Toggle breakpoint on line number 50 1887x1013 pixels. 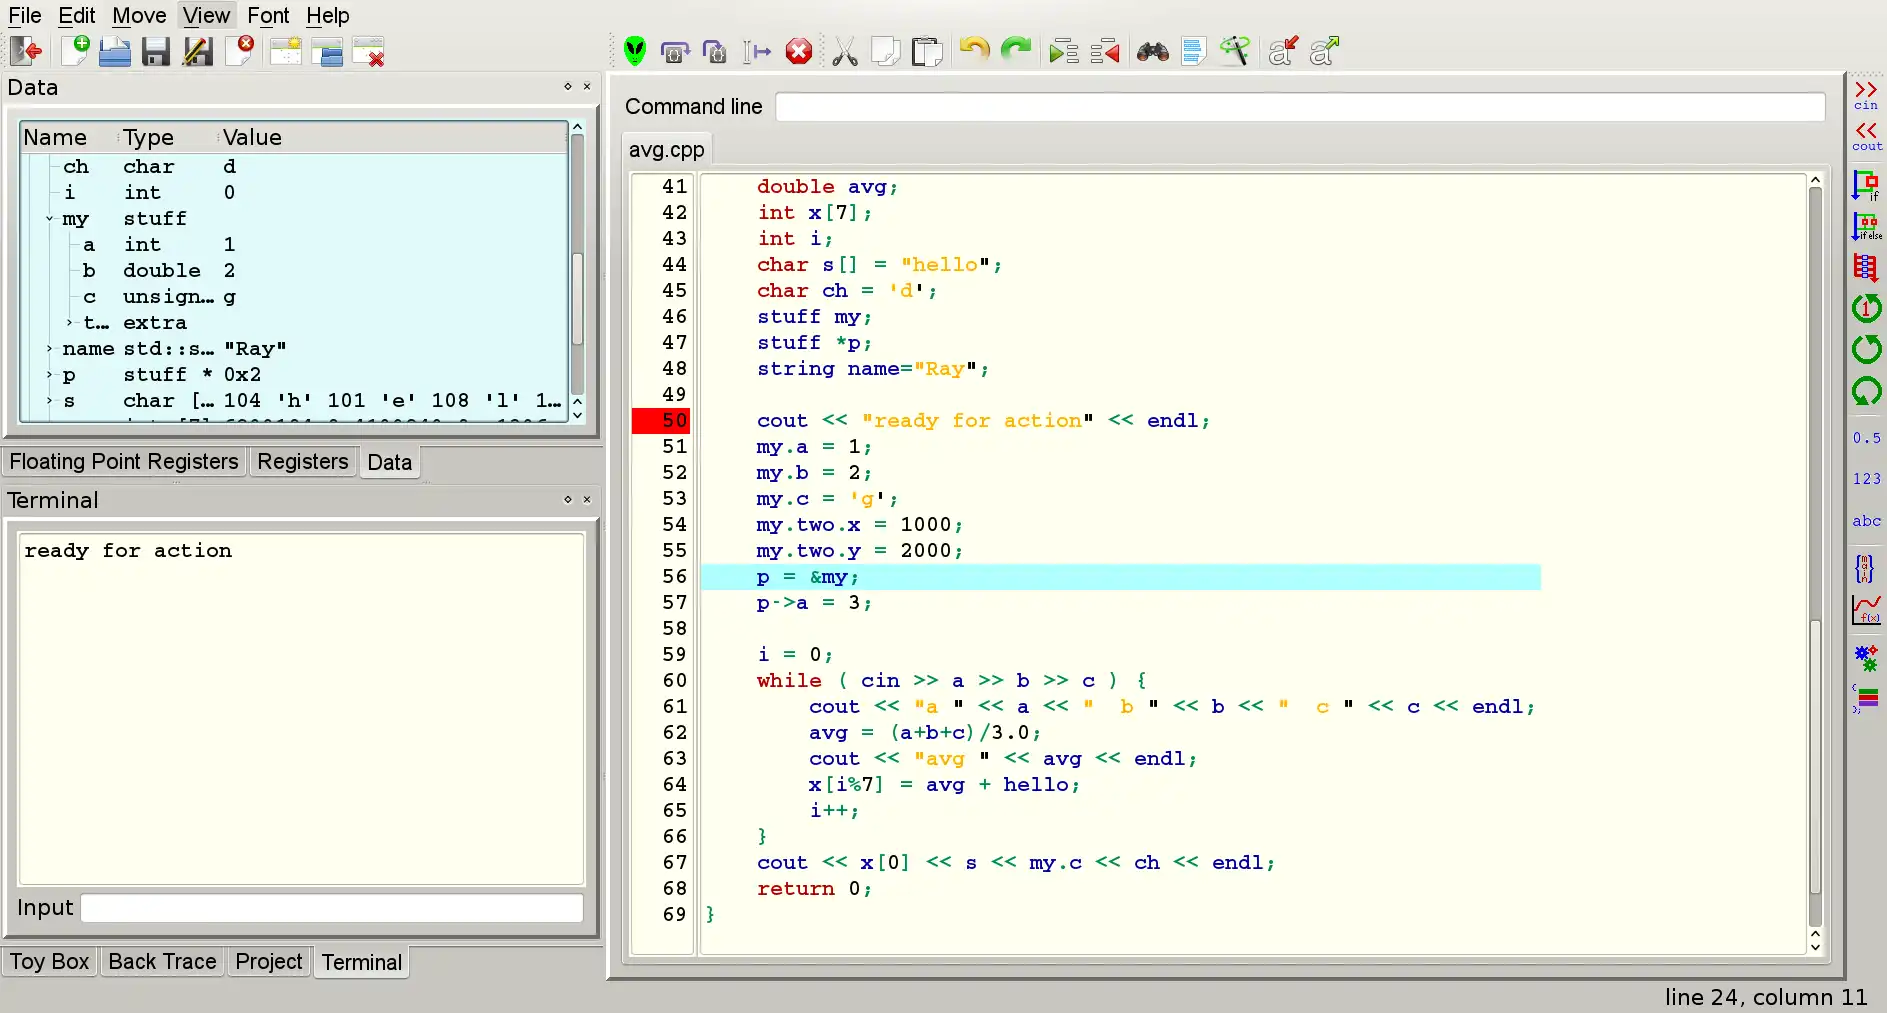661,421
